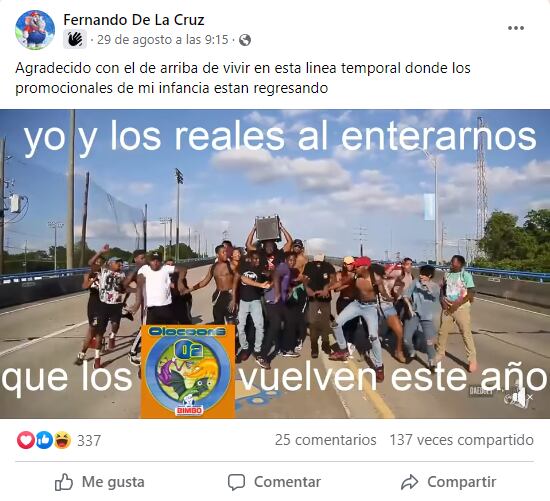Toggle Me gusta on the post

pos(100,482)
